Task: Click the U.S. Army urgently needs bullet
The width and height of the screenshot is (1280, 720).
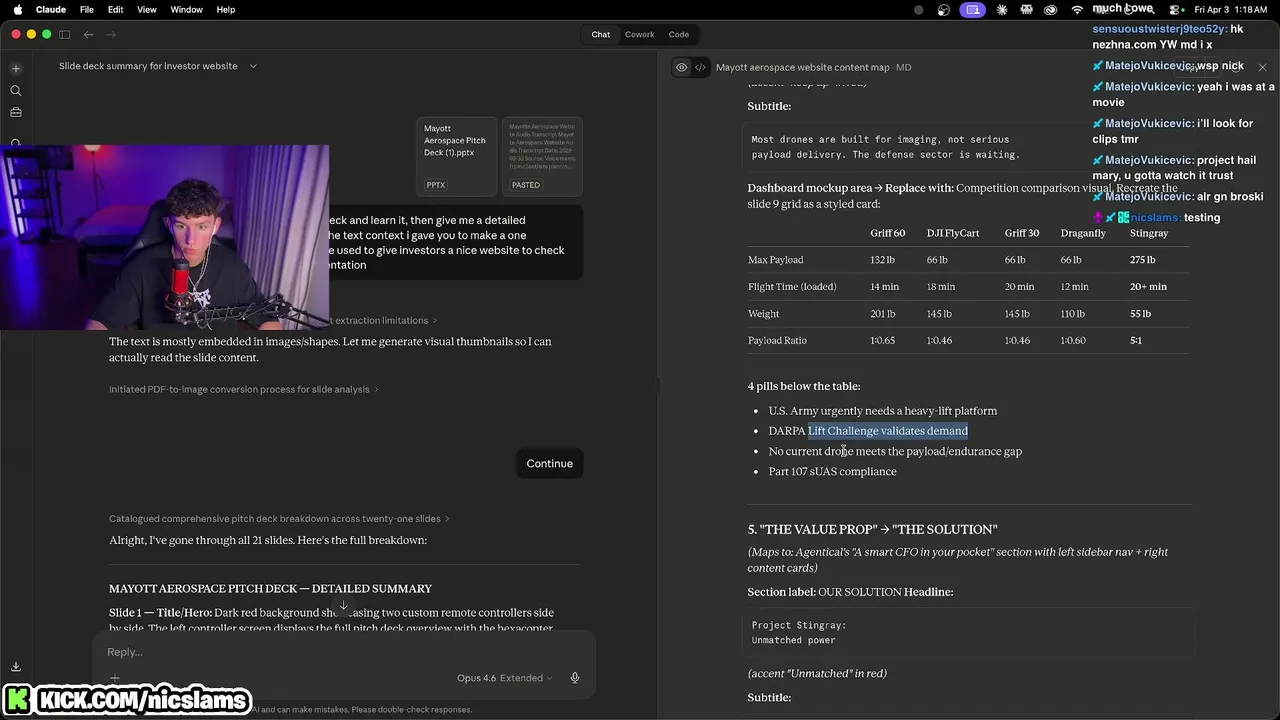Action: 883,411
